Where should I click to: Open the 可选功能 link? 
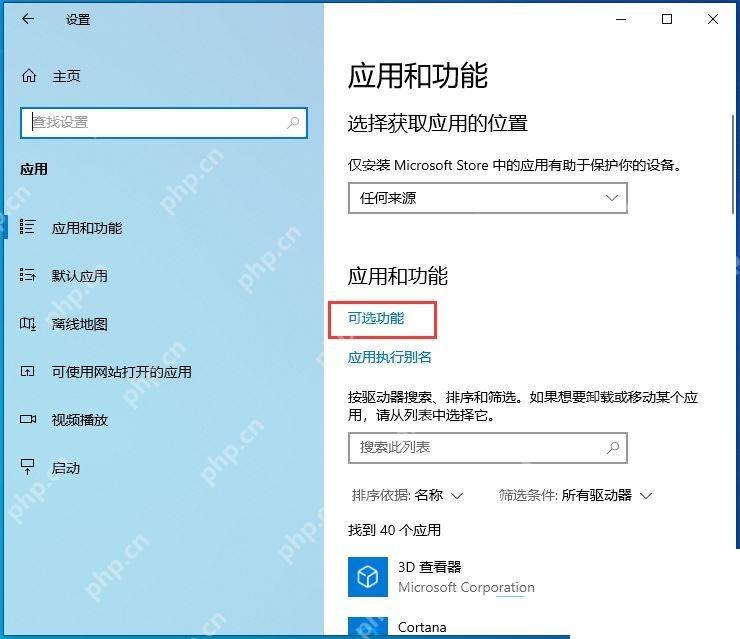click(376, 319)
